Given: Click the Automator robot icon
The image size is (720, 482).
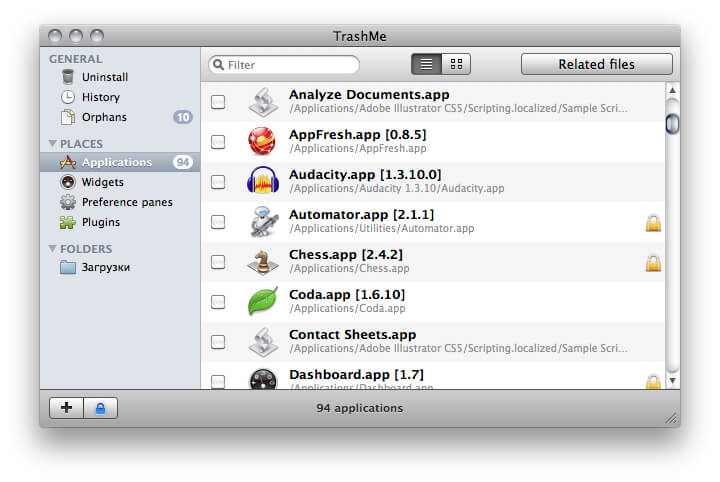Looking at the screenshot, I should point(264,221).
